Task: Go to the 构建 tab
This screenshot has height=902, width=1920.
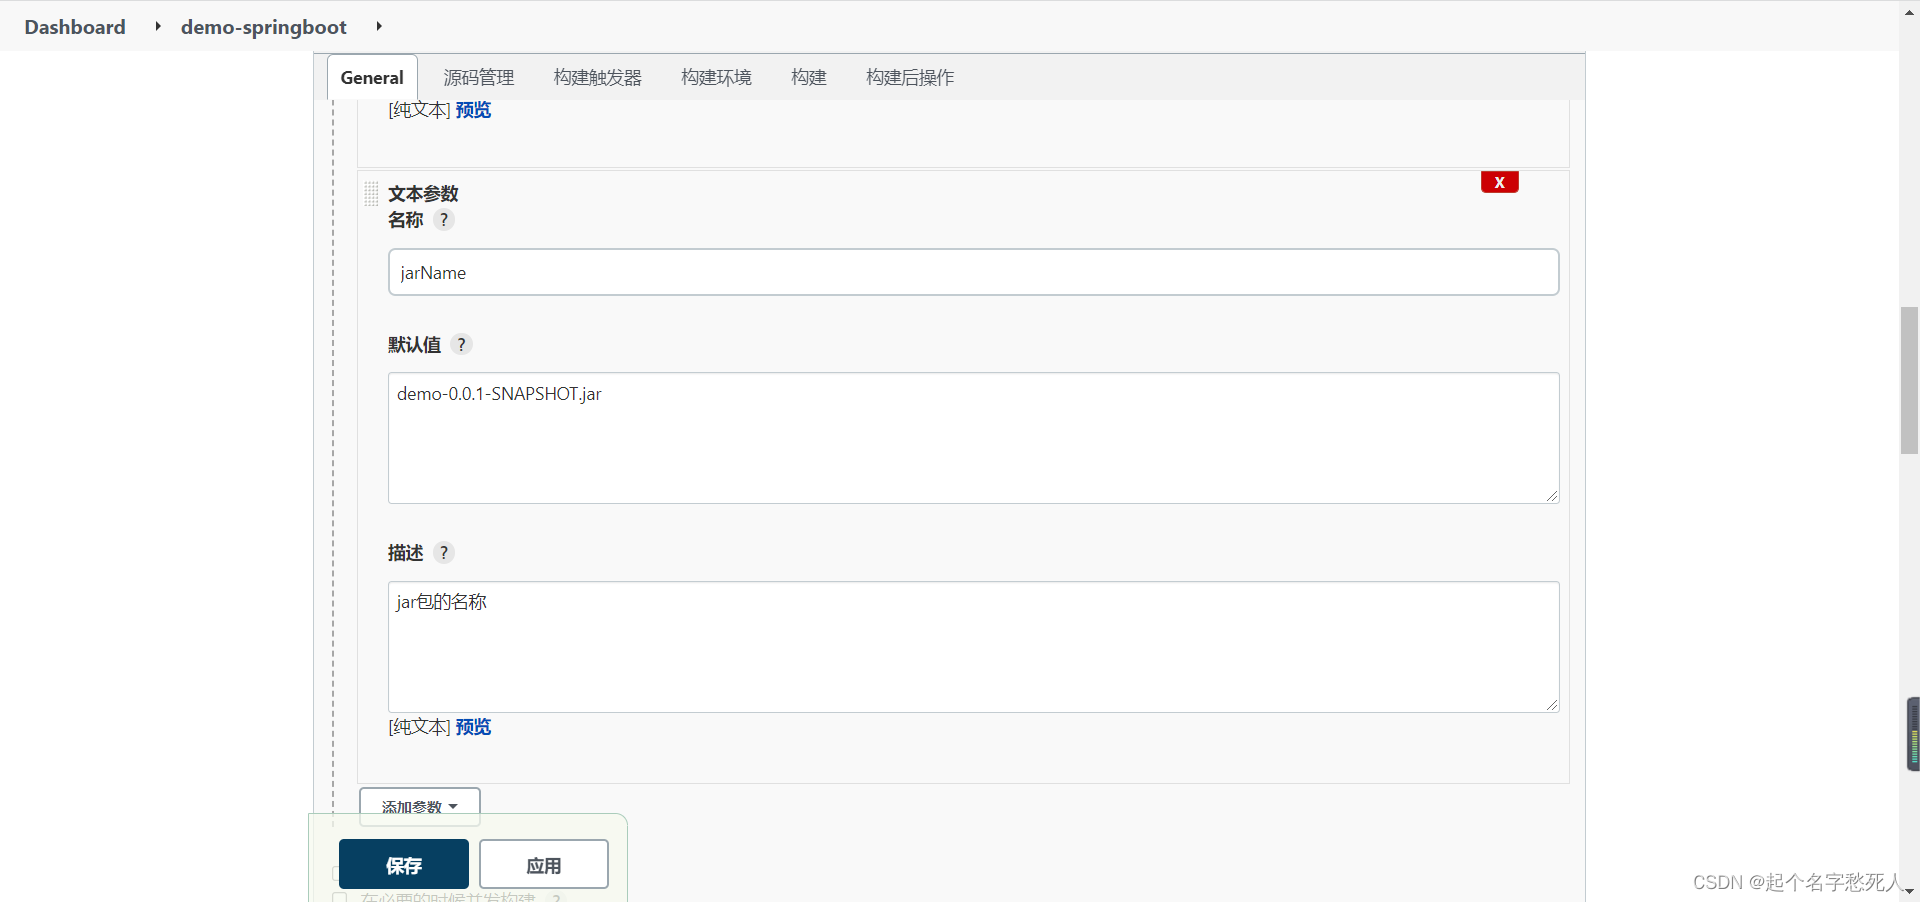Action: [x=809, y=77]
